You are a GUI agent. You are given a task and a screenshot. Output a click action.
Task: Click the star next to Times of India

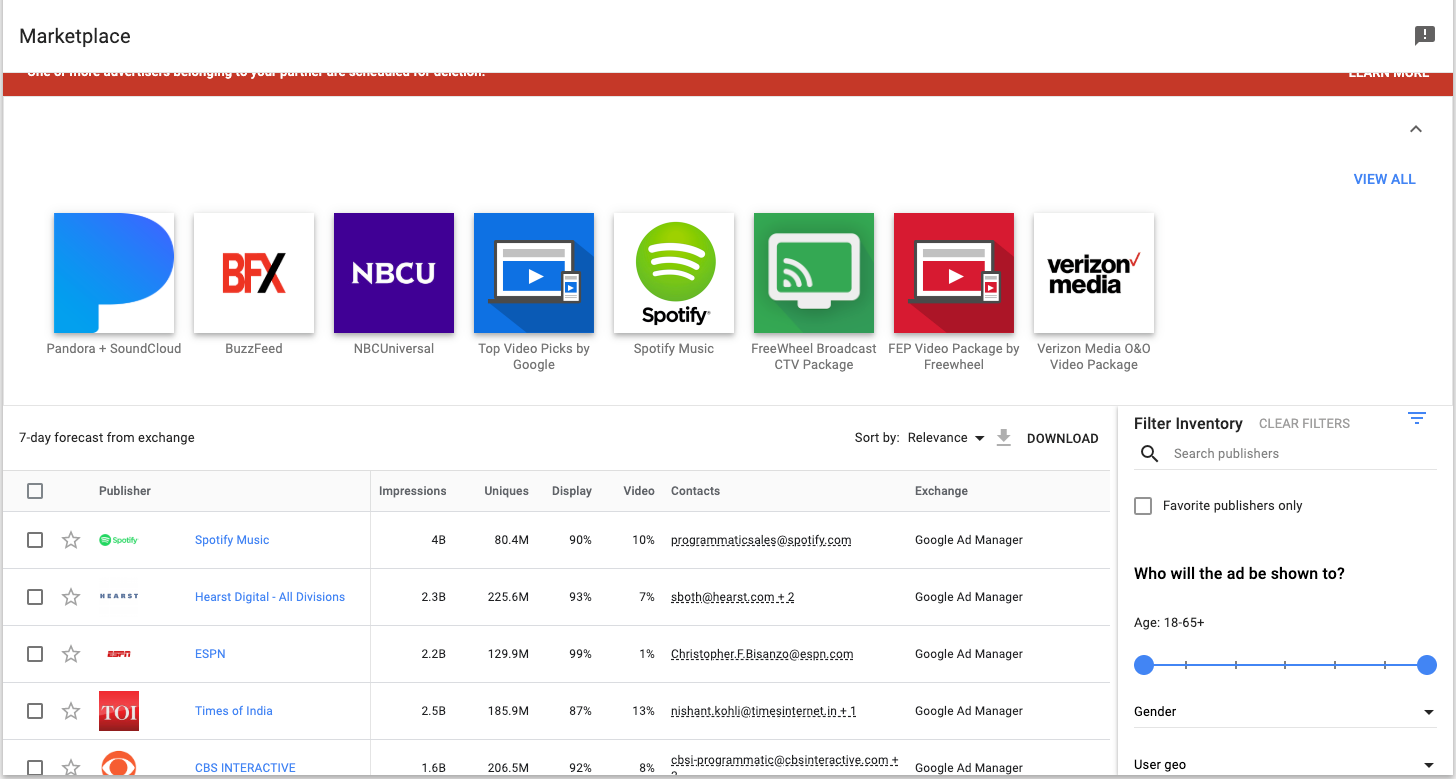(71, 711)
